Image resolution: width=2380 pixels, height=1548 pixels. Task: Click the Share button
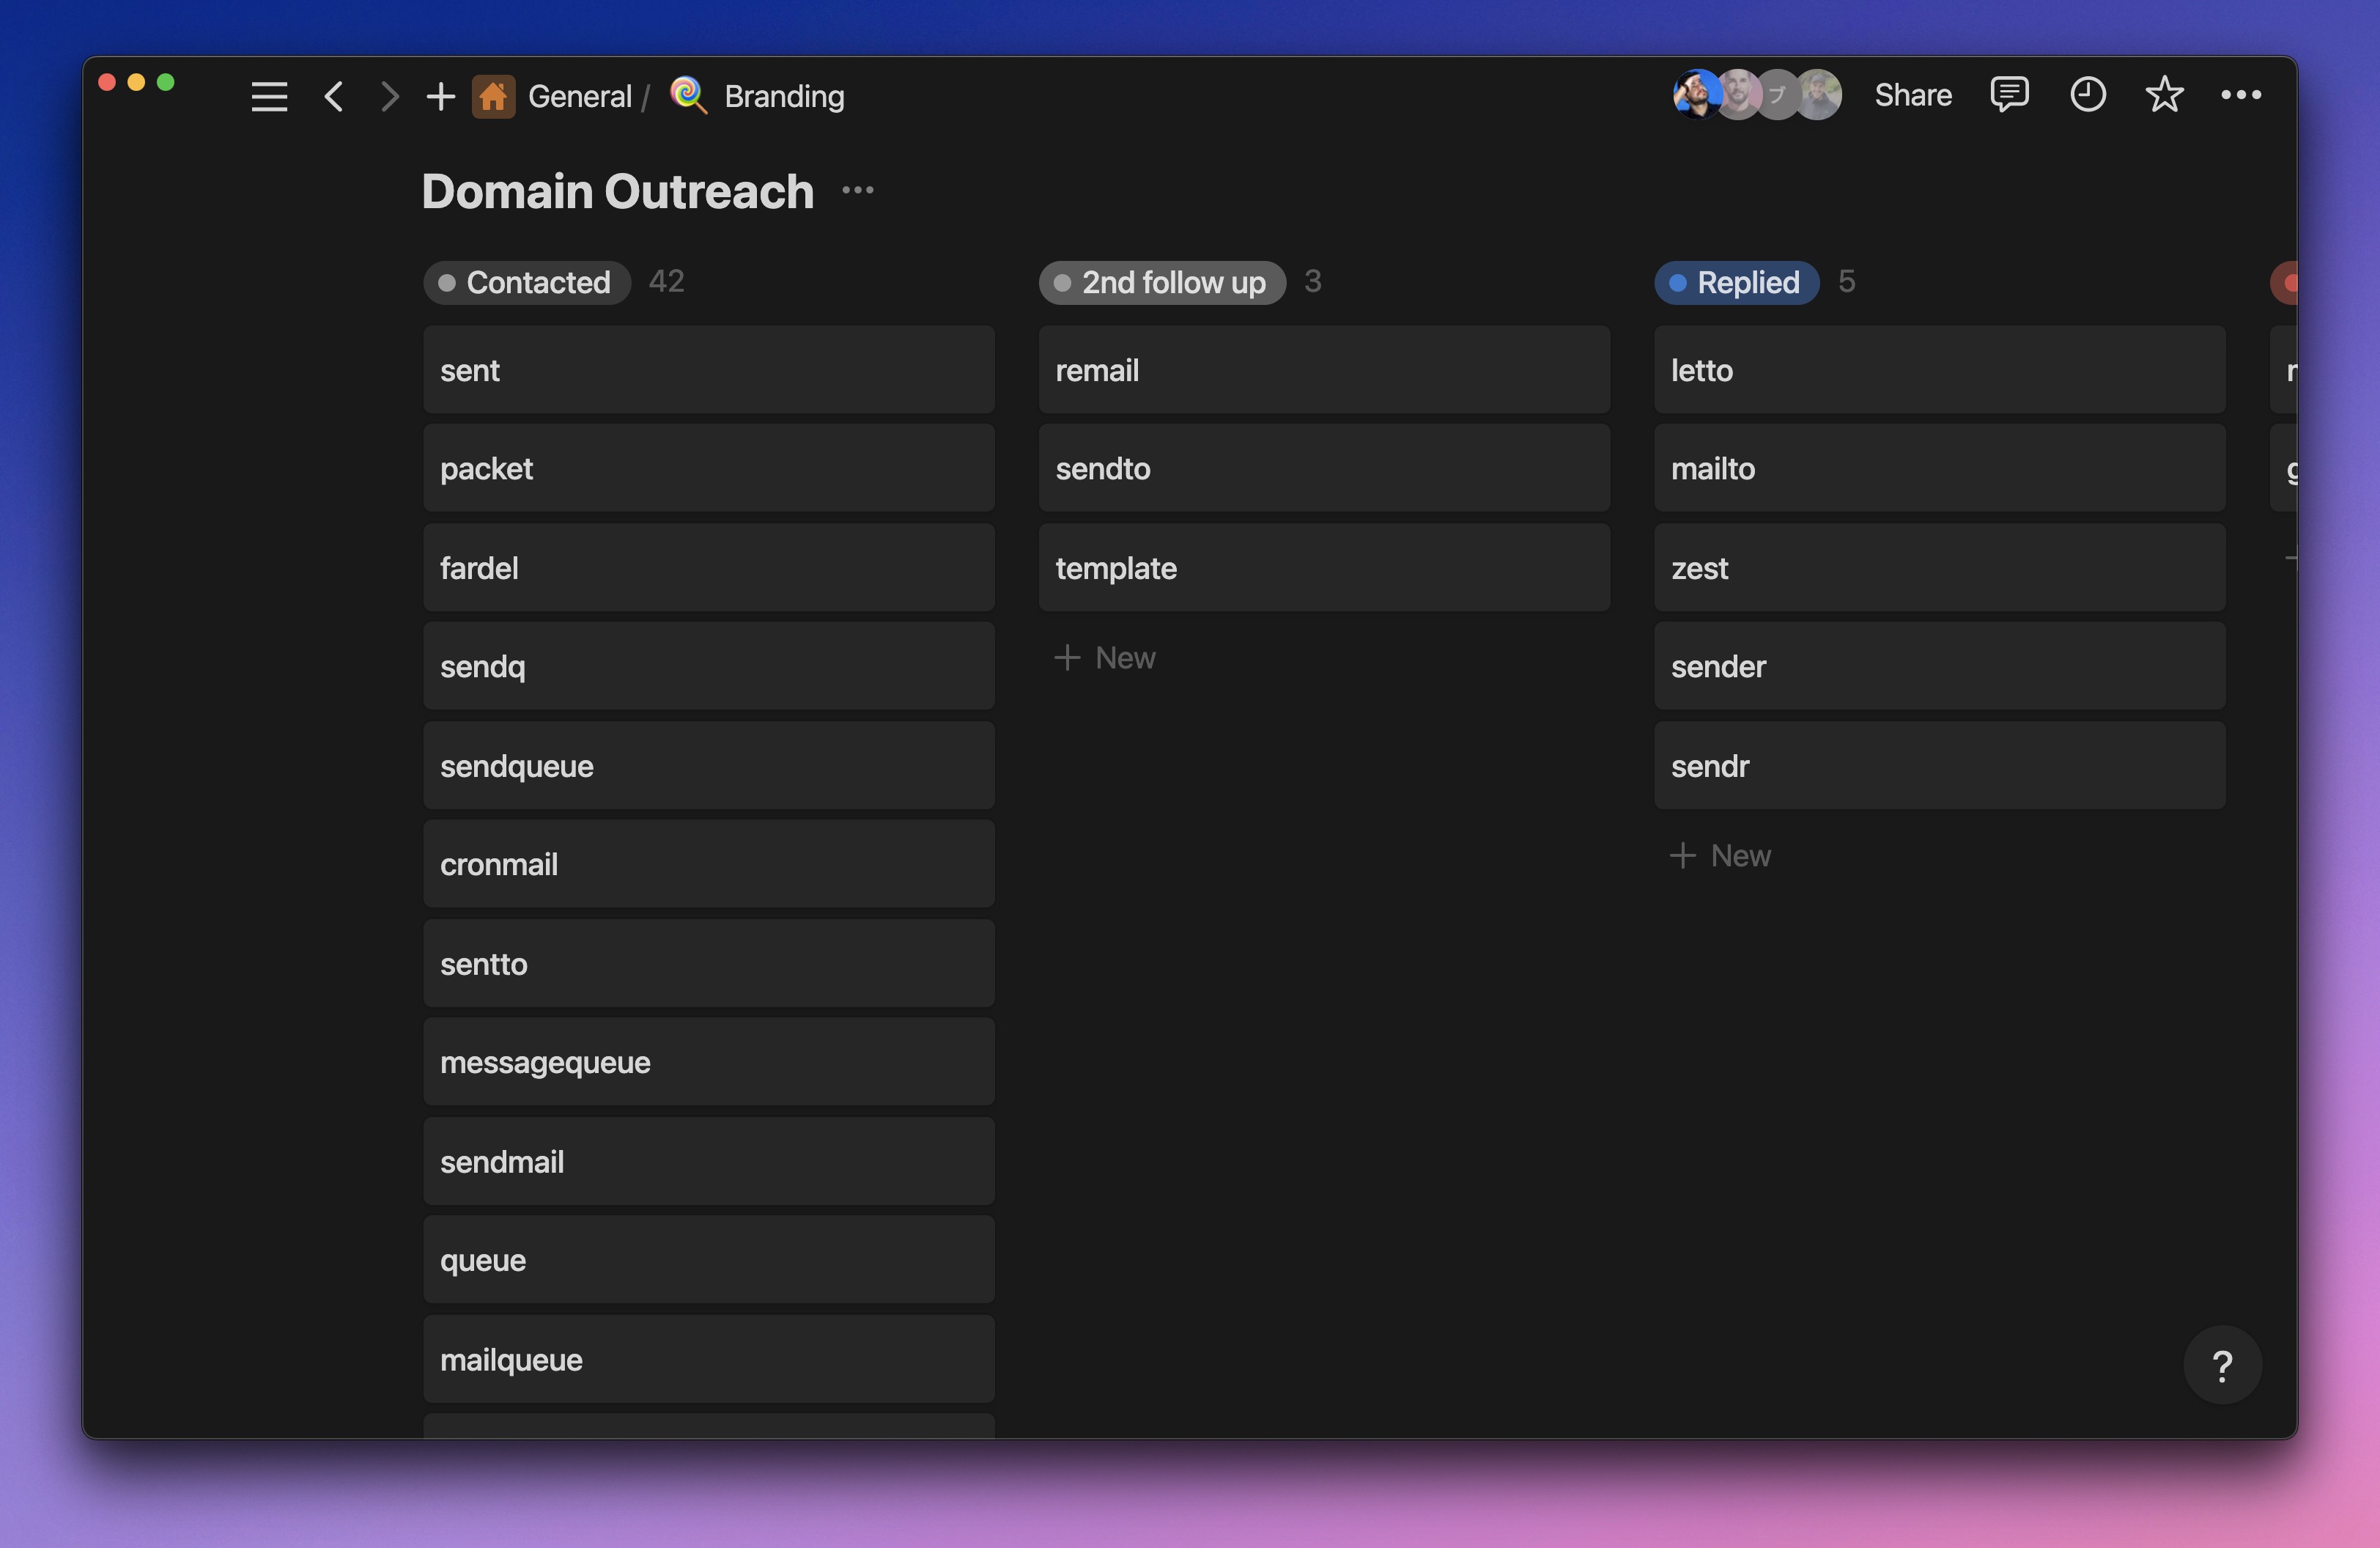tap(1912, 95)
